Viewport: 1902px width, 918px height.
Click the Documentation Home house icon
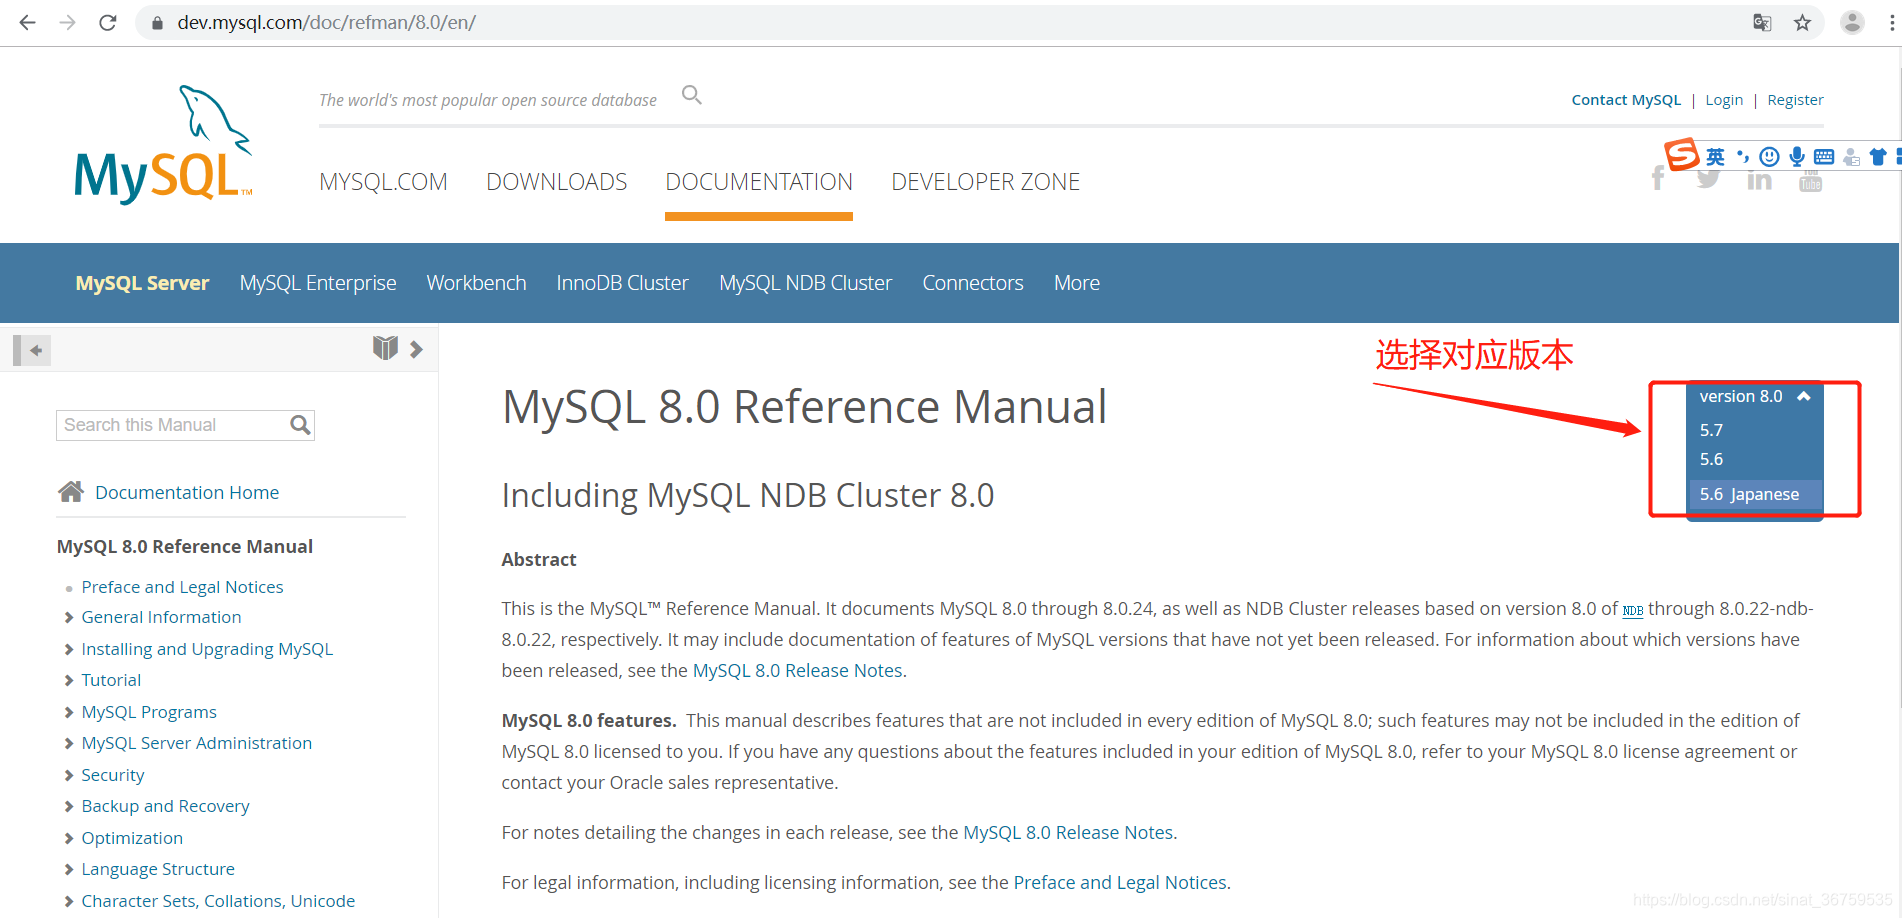71,491
